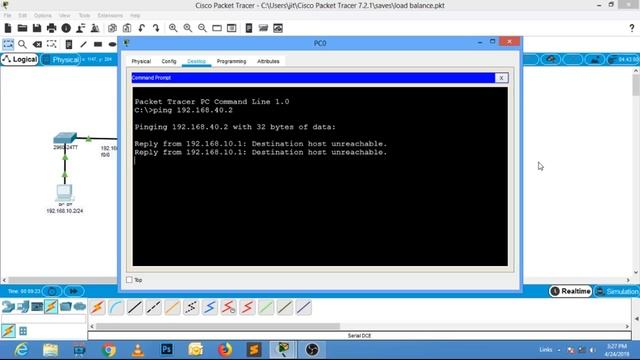The width and height of the screenshot is (640, 360).
Task: Choose the blue coaxial zigzag cable
Action: [x=210, y=307]
